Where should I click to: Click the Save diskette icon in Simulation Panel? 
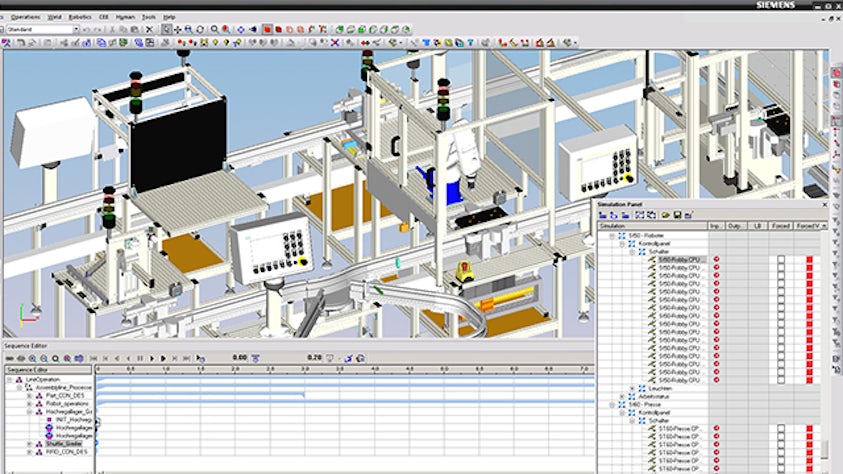click(677, 215)
